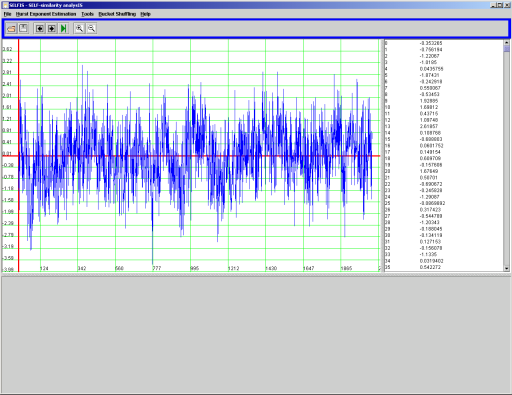The width and height of the screenshot is (512, 395).
Task: Click the red vertical marker on the plot
Action: tap(19, 156)
